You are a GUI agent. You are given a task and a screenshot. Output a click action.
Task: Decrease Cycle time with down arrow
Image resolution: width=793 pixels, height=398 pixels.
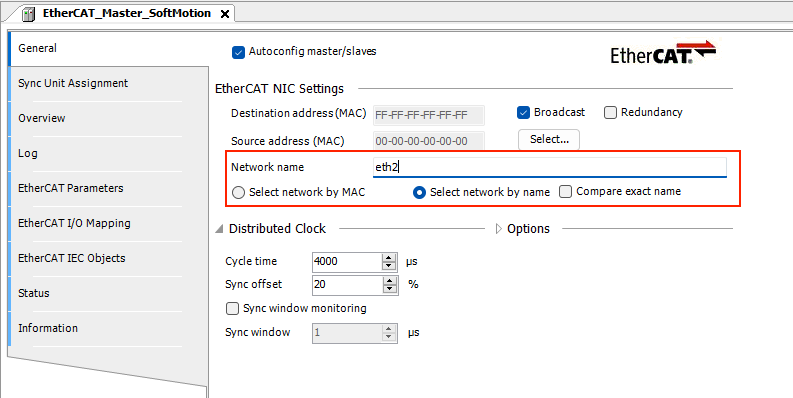point(389,267)
